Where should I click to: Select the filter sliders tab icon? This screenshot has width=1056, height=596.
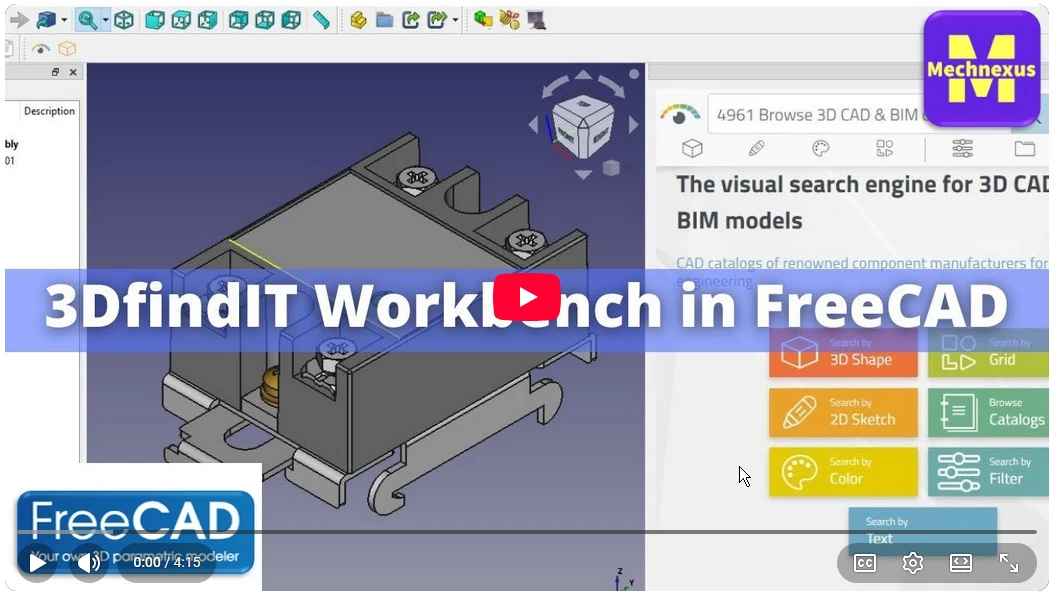tap(962, 148)
